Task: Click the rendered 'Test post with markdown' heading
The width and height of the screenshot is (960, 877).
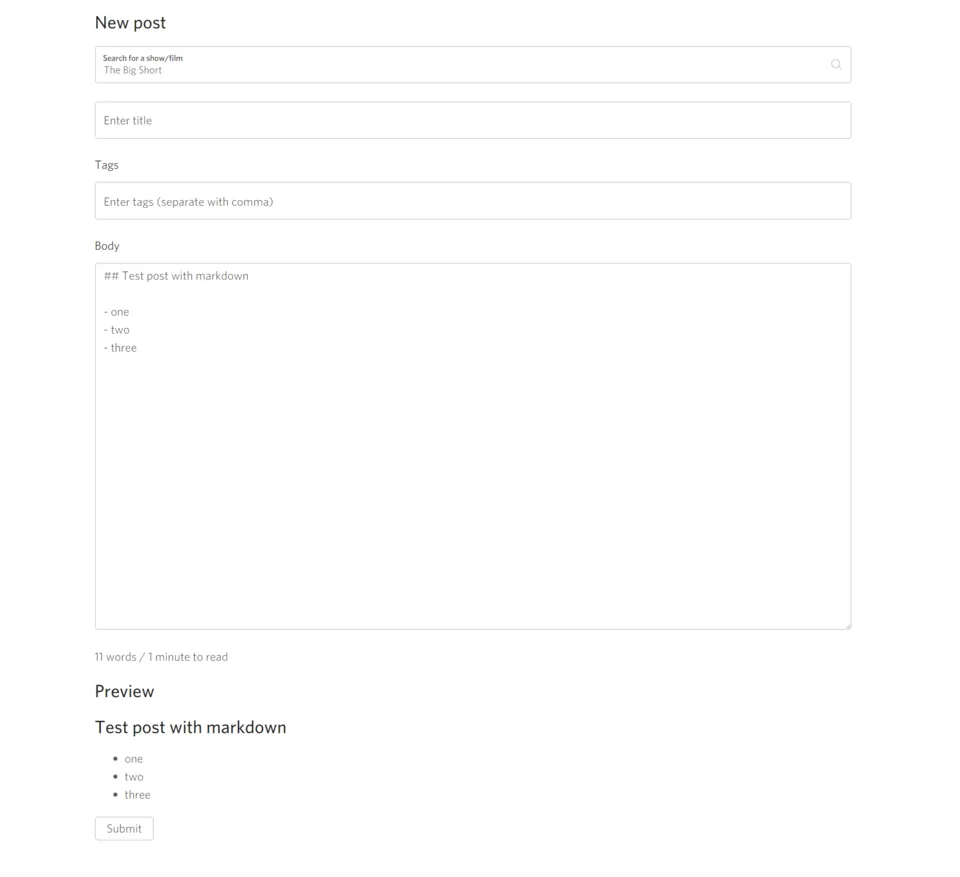Action: (x=190, y=728)
